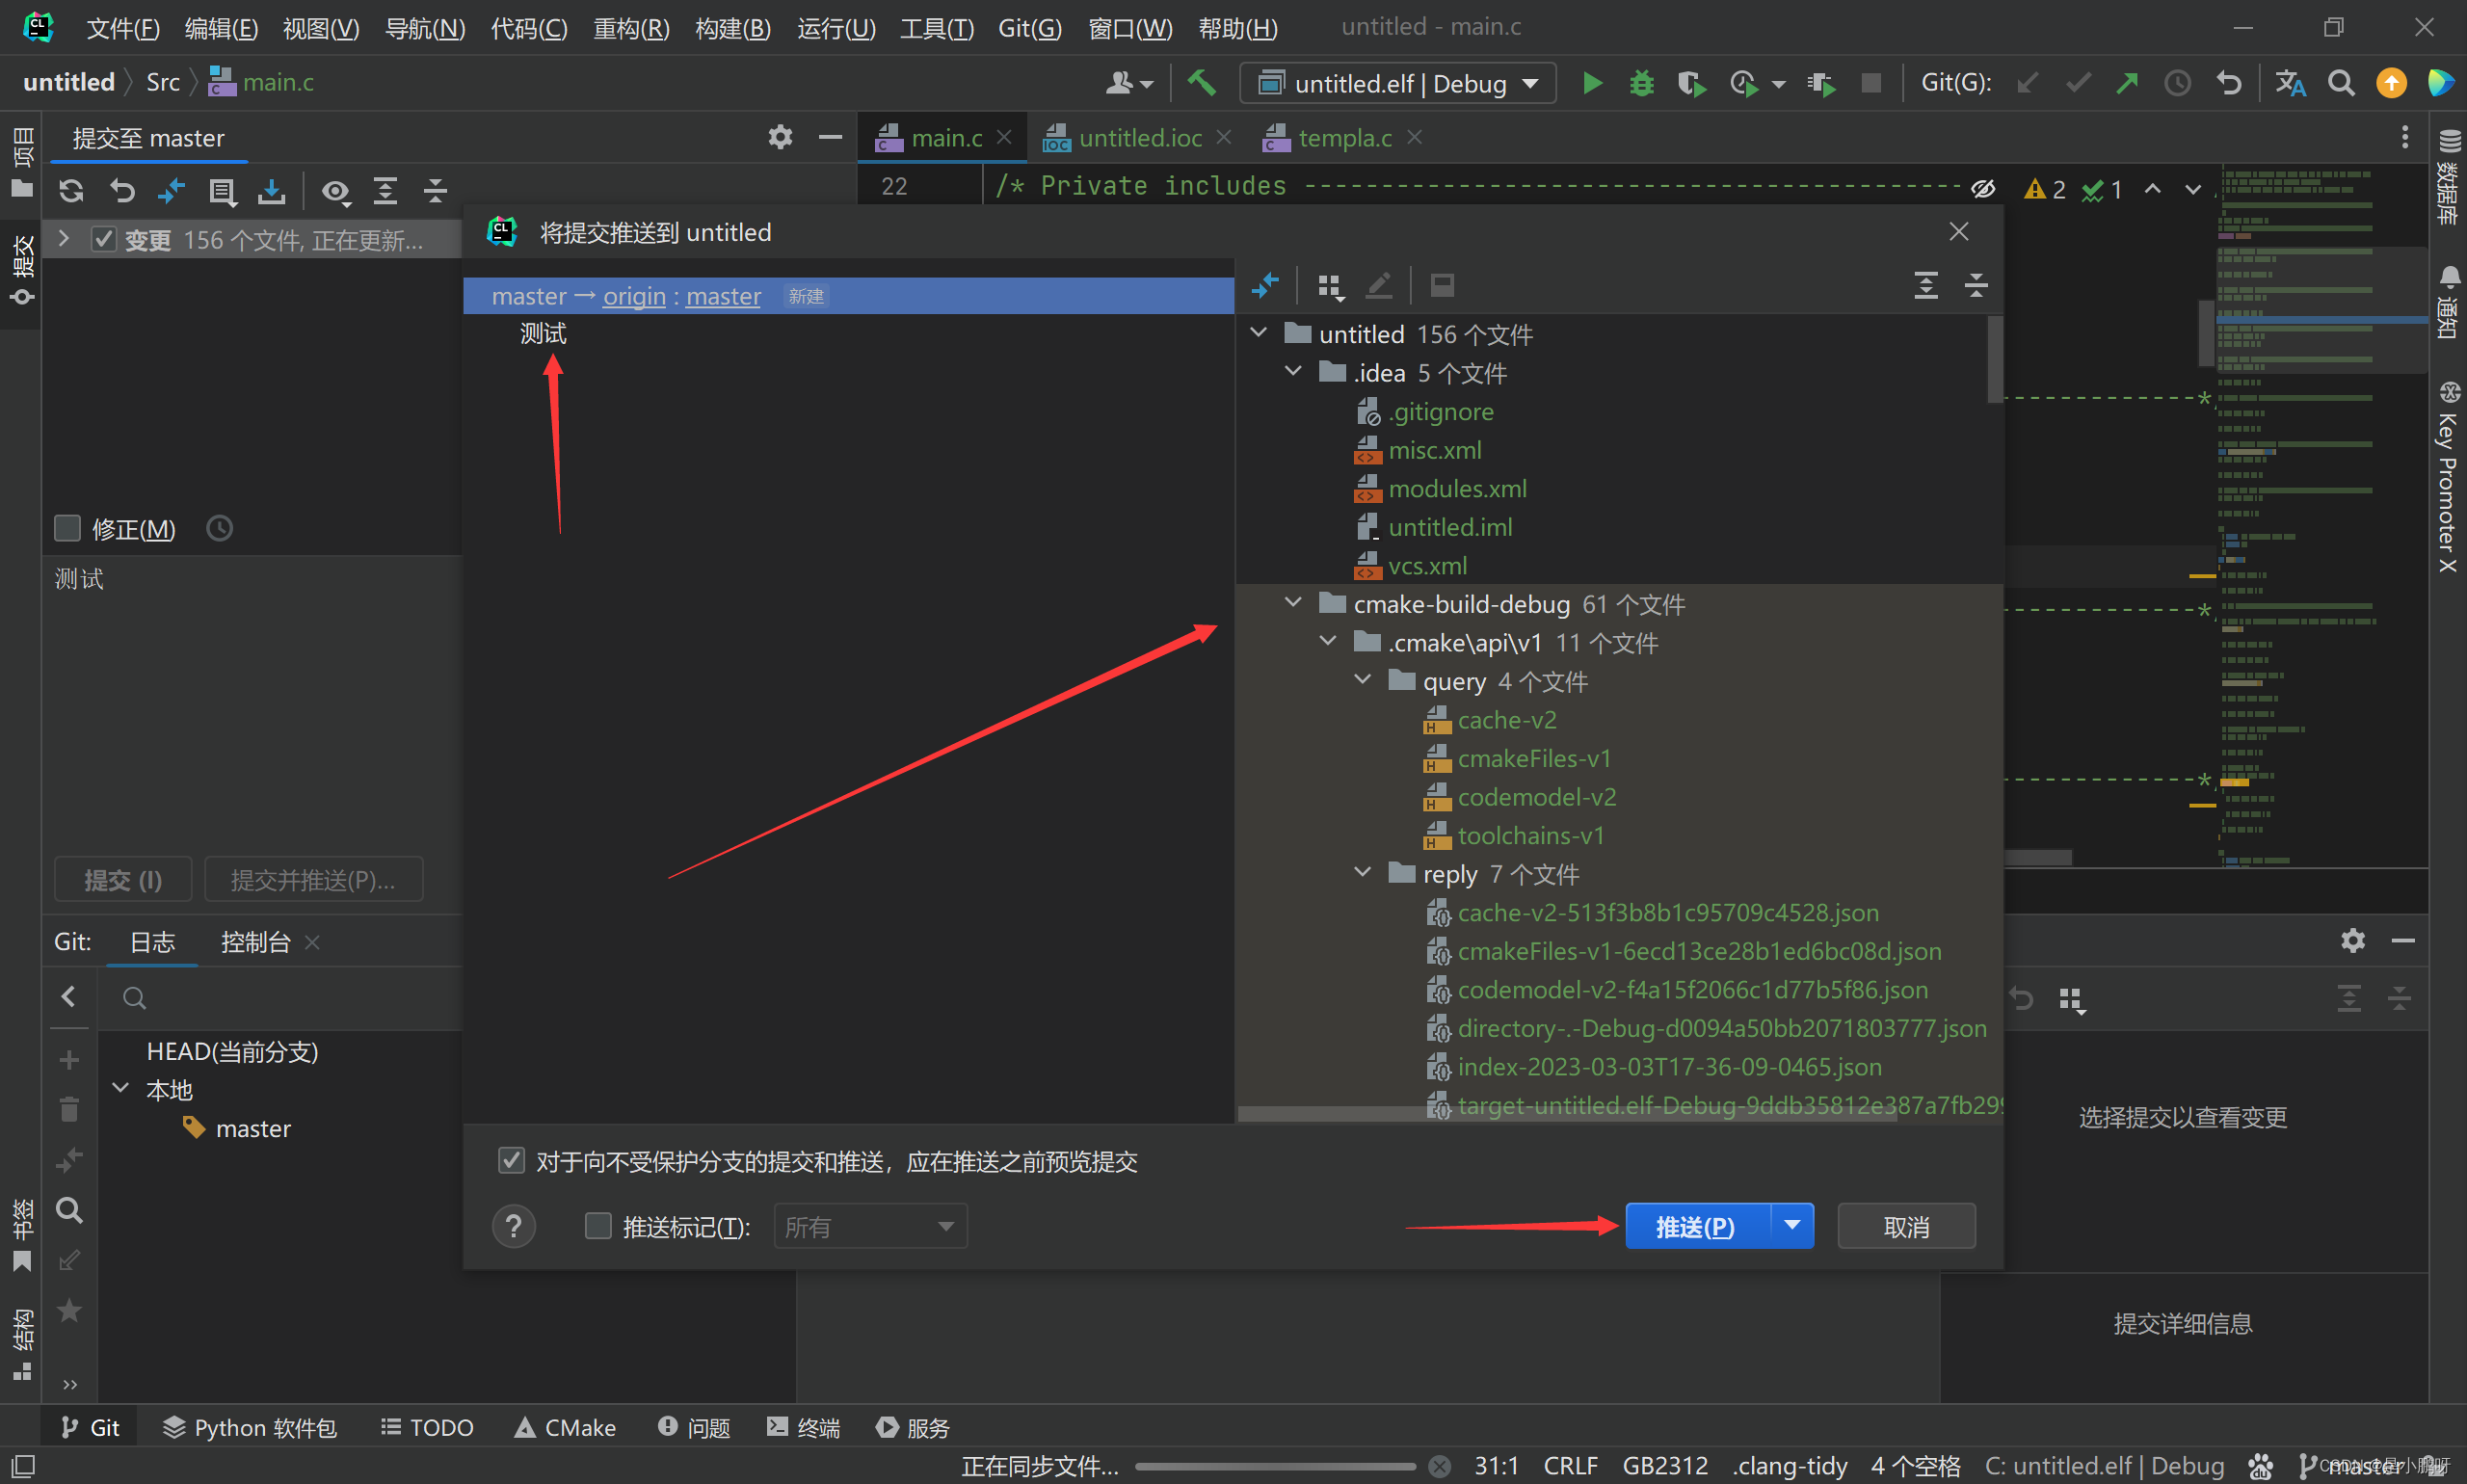This screenshot has width=2467, height=1484.
Task: Open the 文件(F) menu
Action: tap(123, 28)
